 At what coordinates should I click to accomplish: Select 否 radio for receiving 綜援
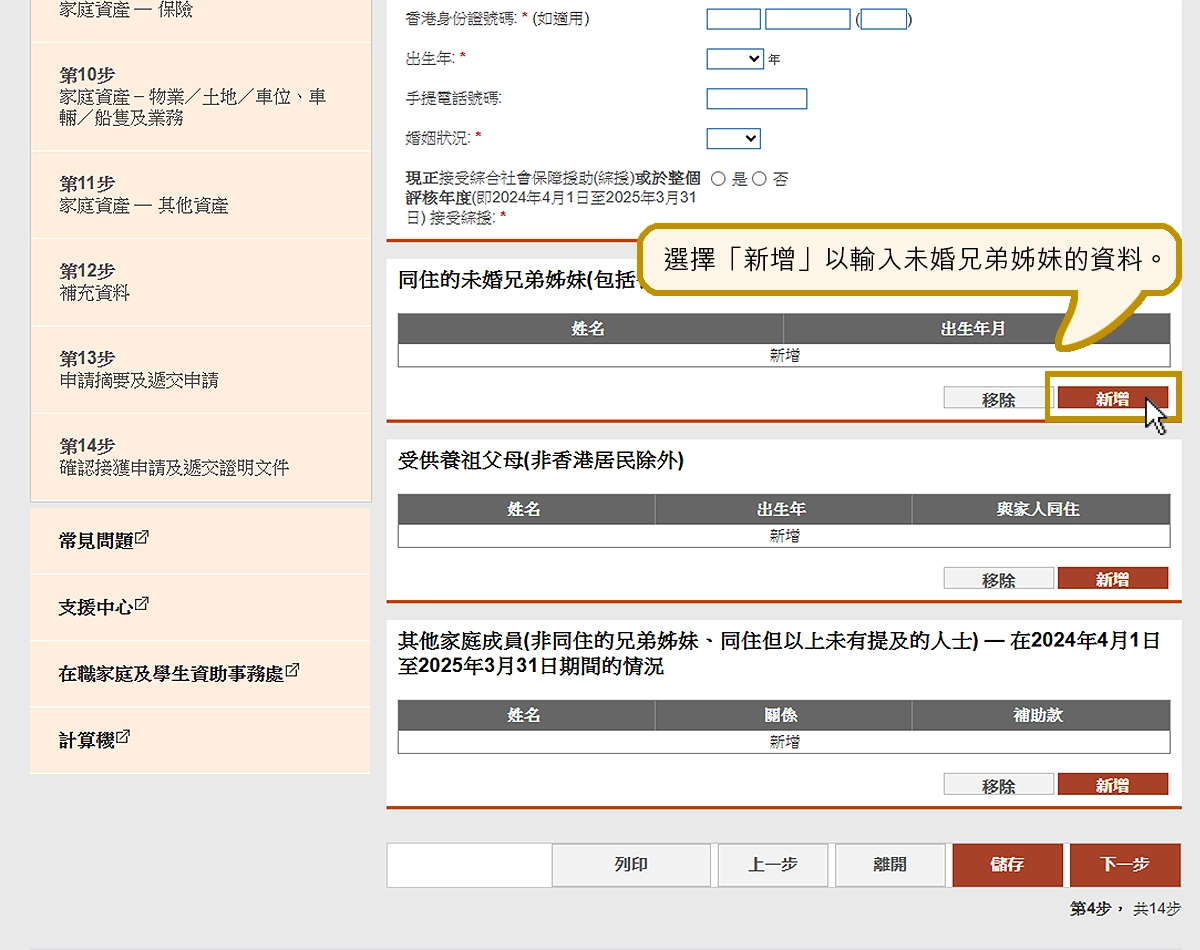759,179
